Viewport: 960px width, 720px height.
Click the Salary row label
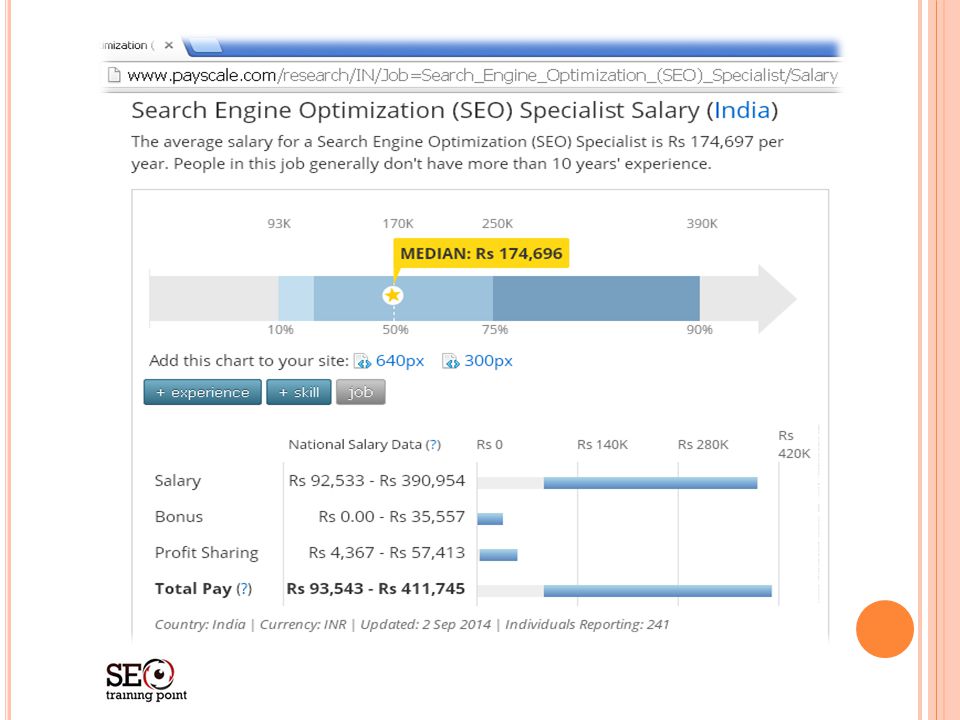(x=178, y=481)
